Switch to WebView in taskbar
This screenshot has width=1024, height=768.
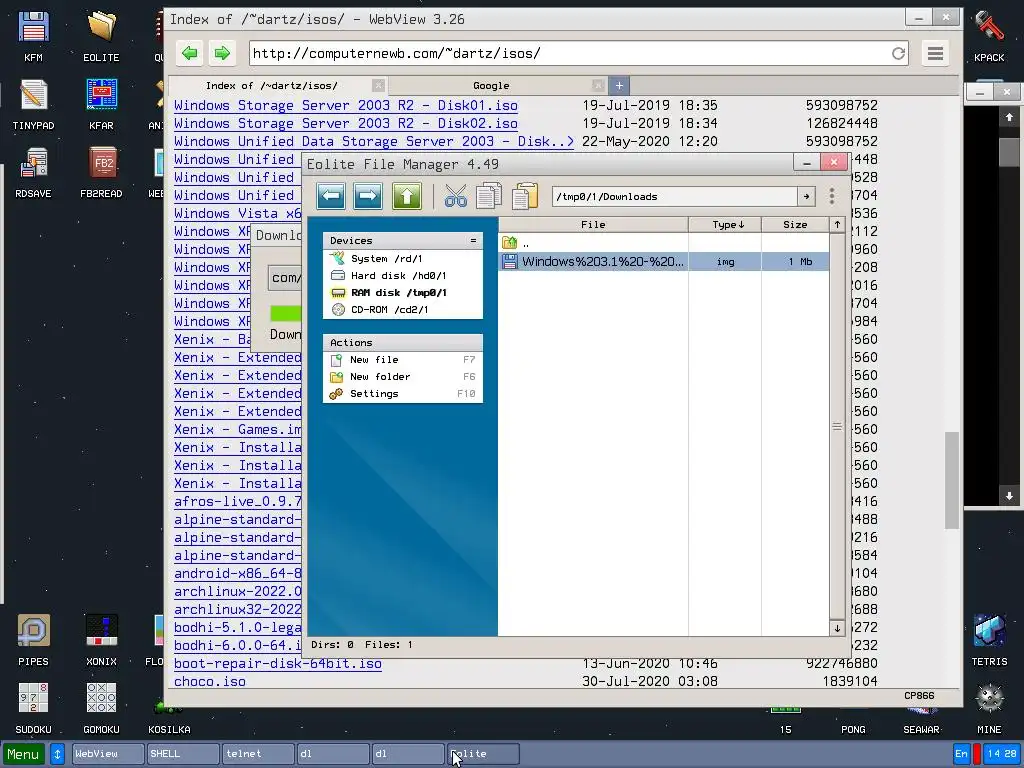108,754
